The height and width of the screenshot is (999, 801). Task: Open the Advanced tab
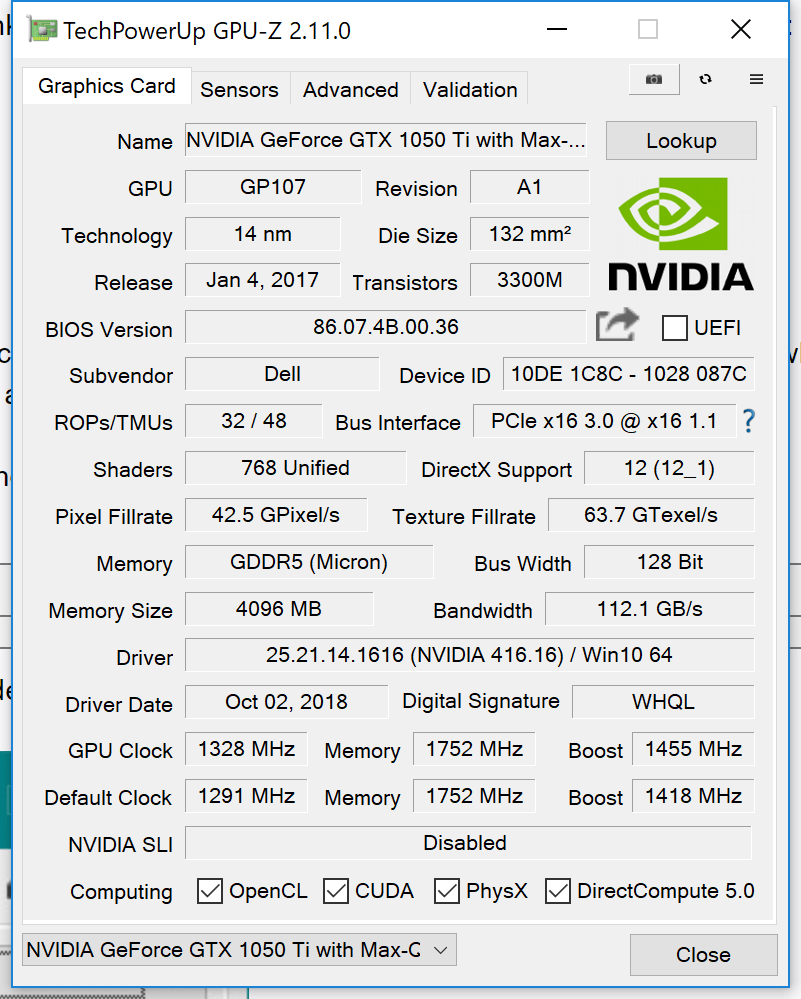[350, 89]
